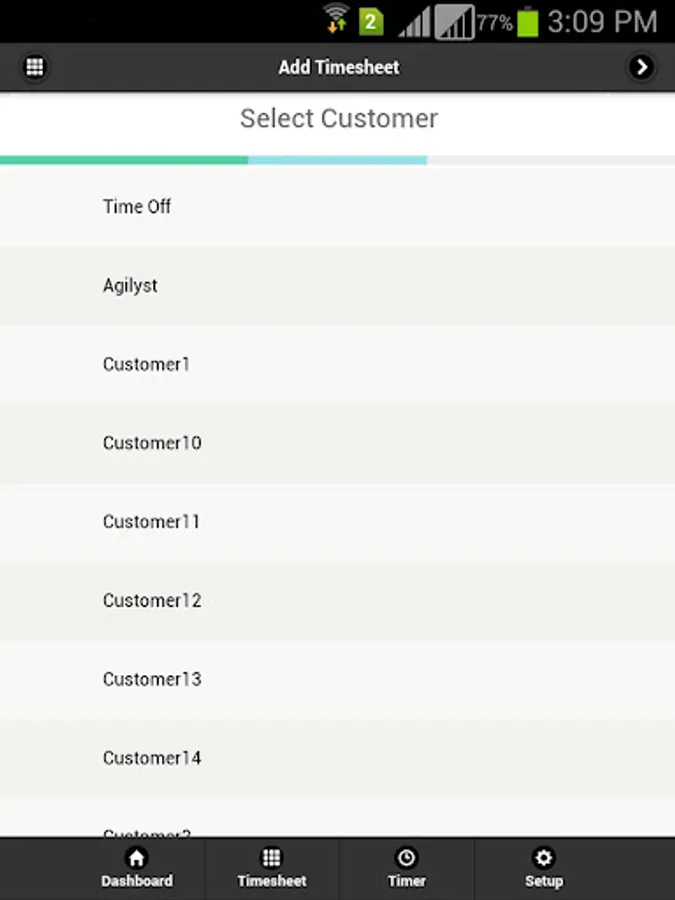The image size is (675, 900).
Task: Tap the Add Timesheet header title
Action: (338, 67)
